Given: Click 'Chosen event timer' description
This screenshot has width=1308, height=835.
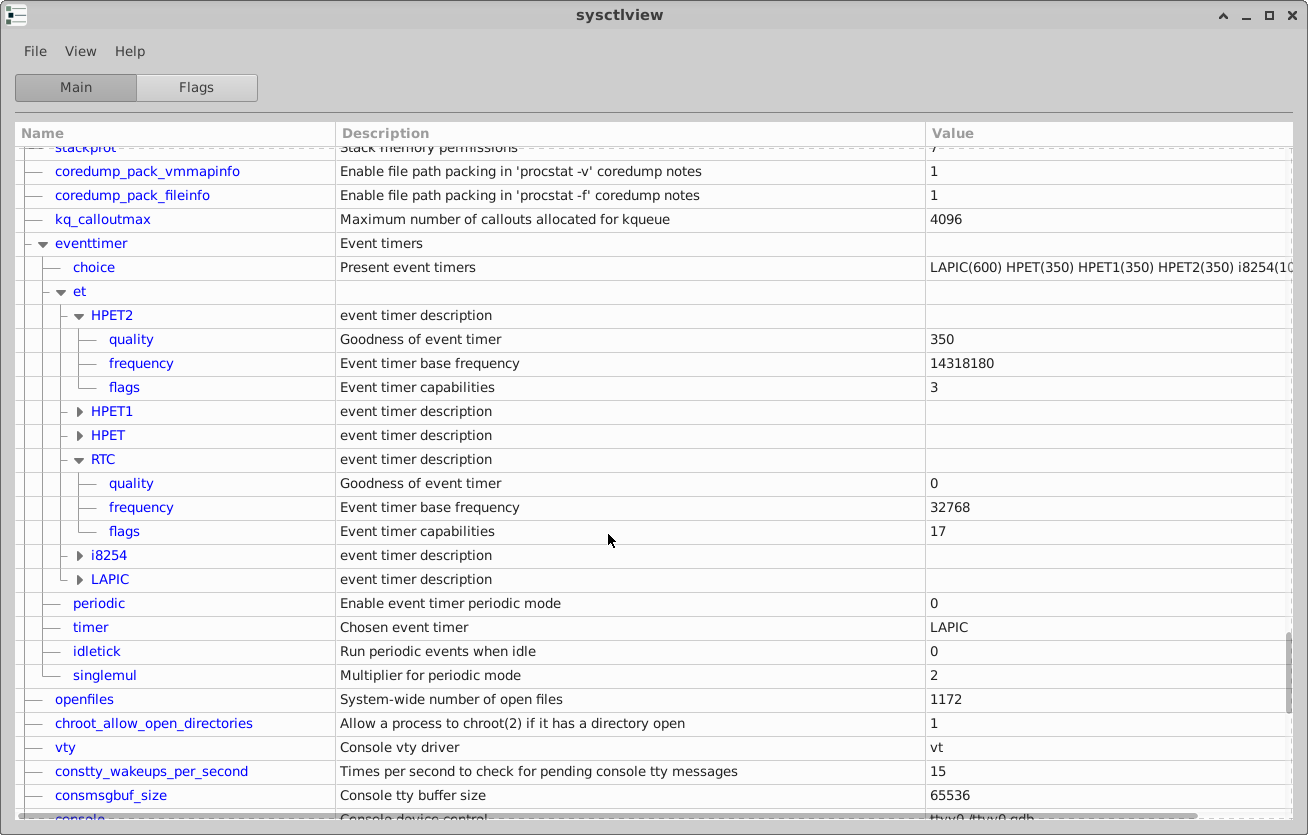Looking at the screenshot, I should pos(404,628).
